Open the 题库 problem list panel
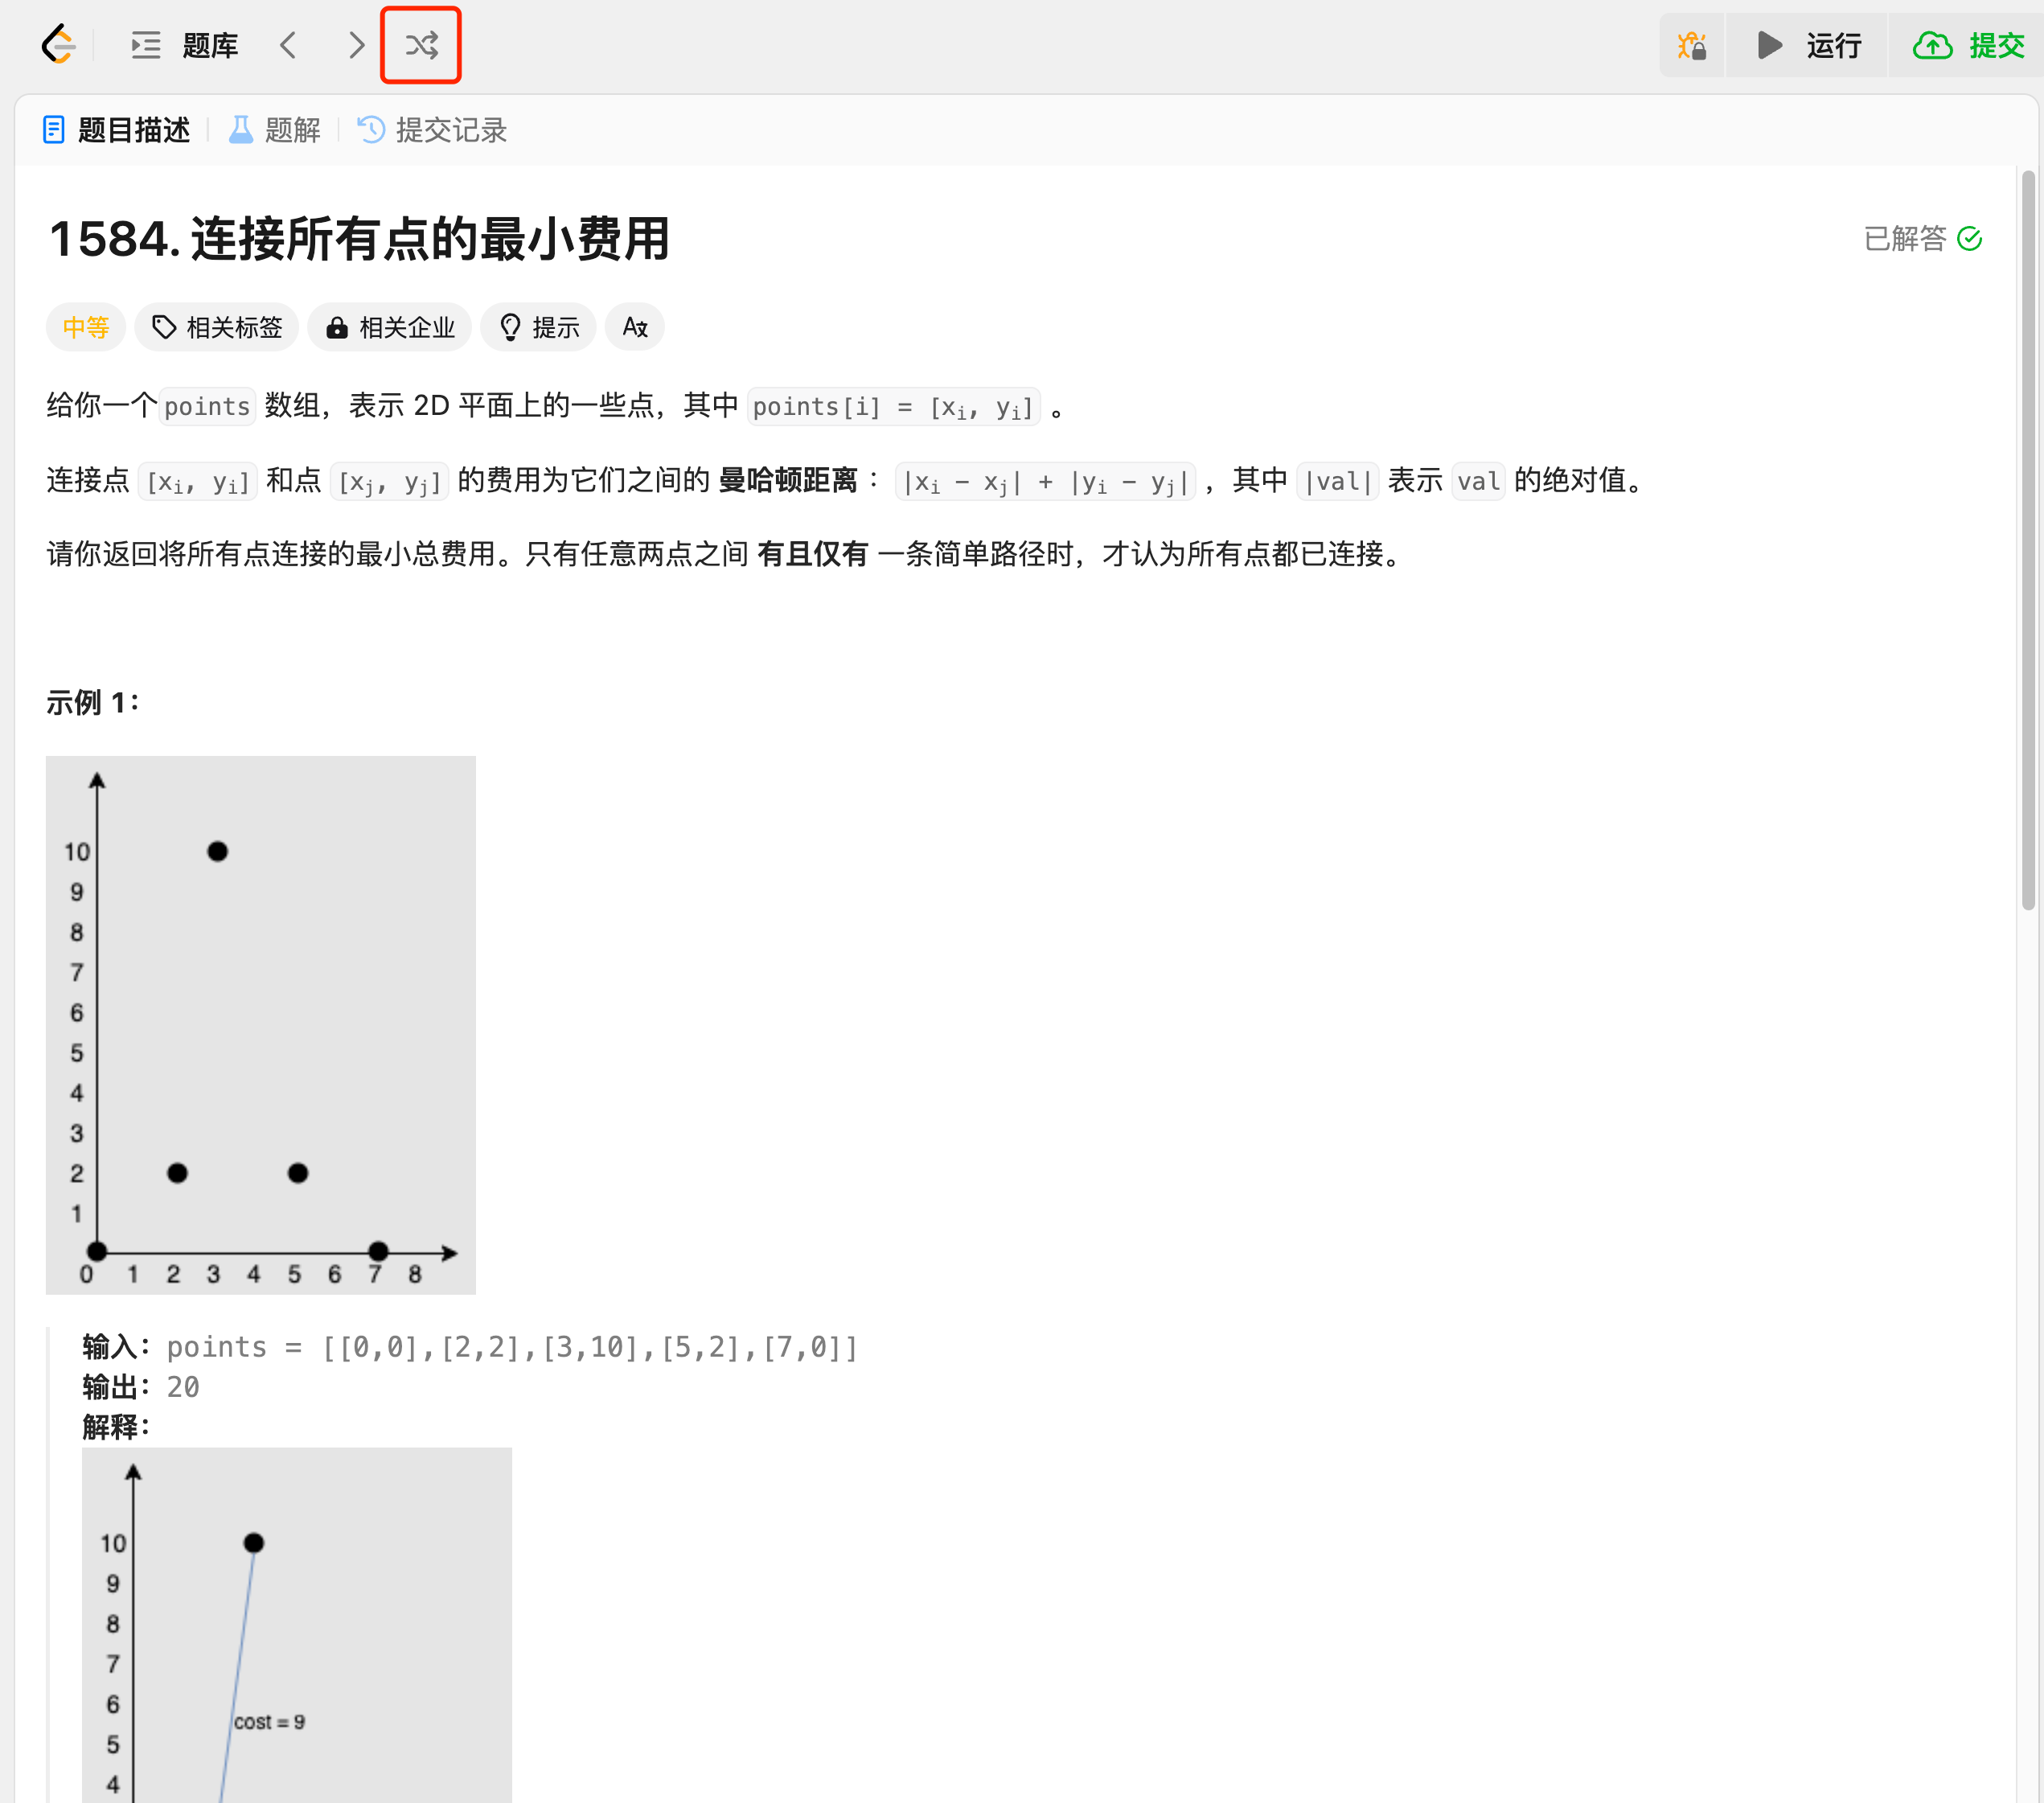2044x1803 pixels. 185,45
